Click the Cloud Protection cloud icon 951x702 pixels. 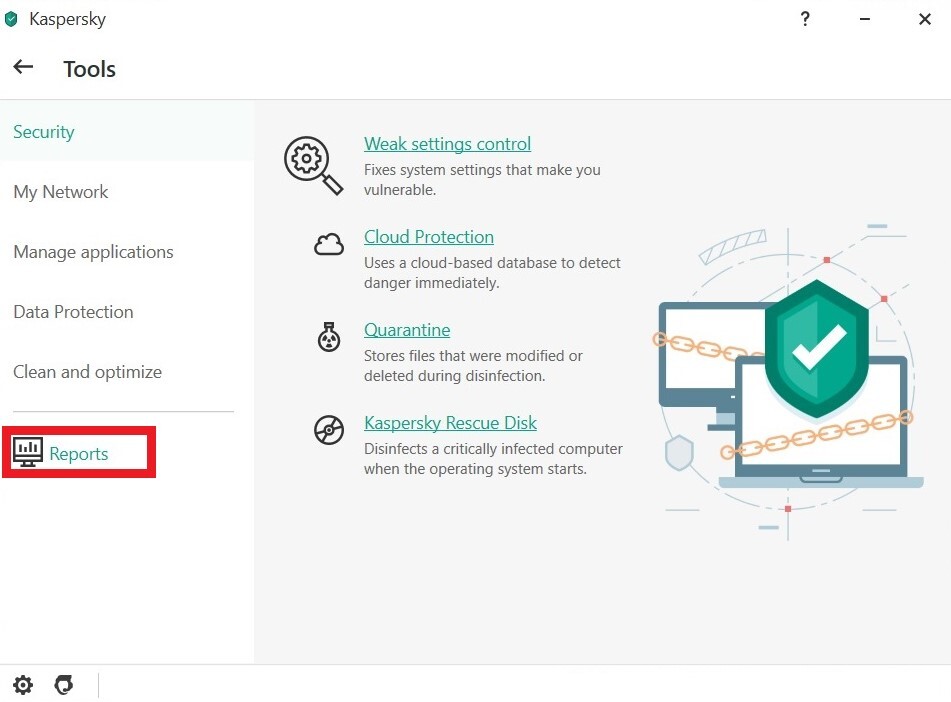(329, 245)
